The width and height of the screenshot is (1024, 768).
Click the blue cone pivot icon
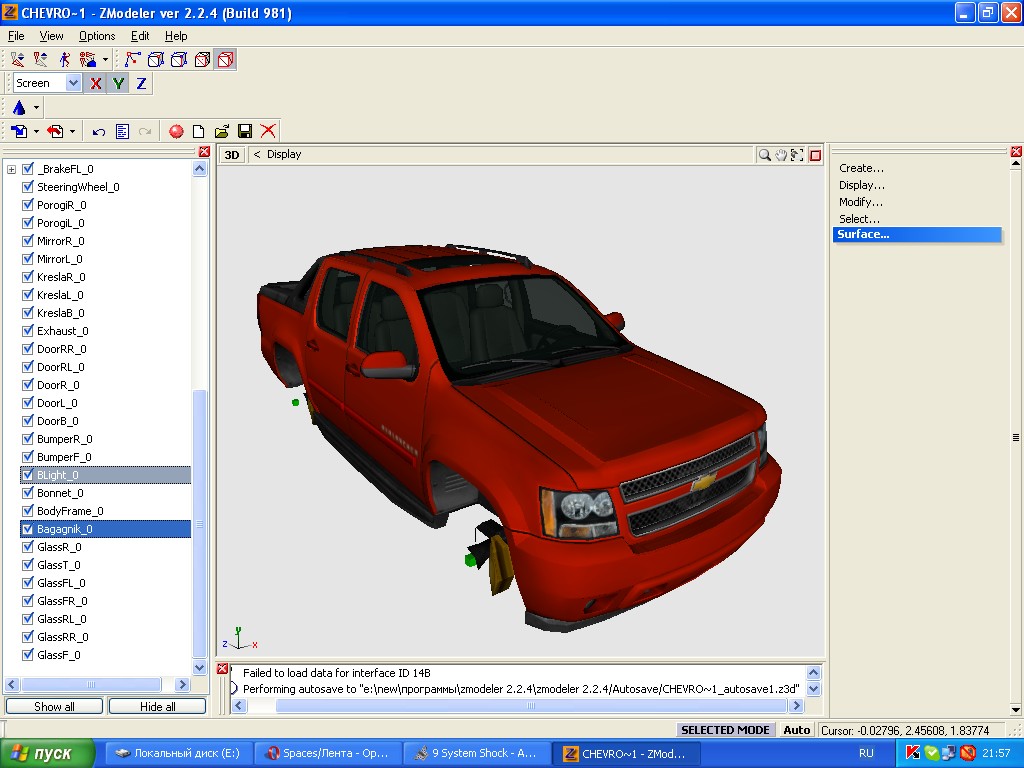pos(19,107)
